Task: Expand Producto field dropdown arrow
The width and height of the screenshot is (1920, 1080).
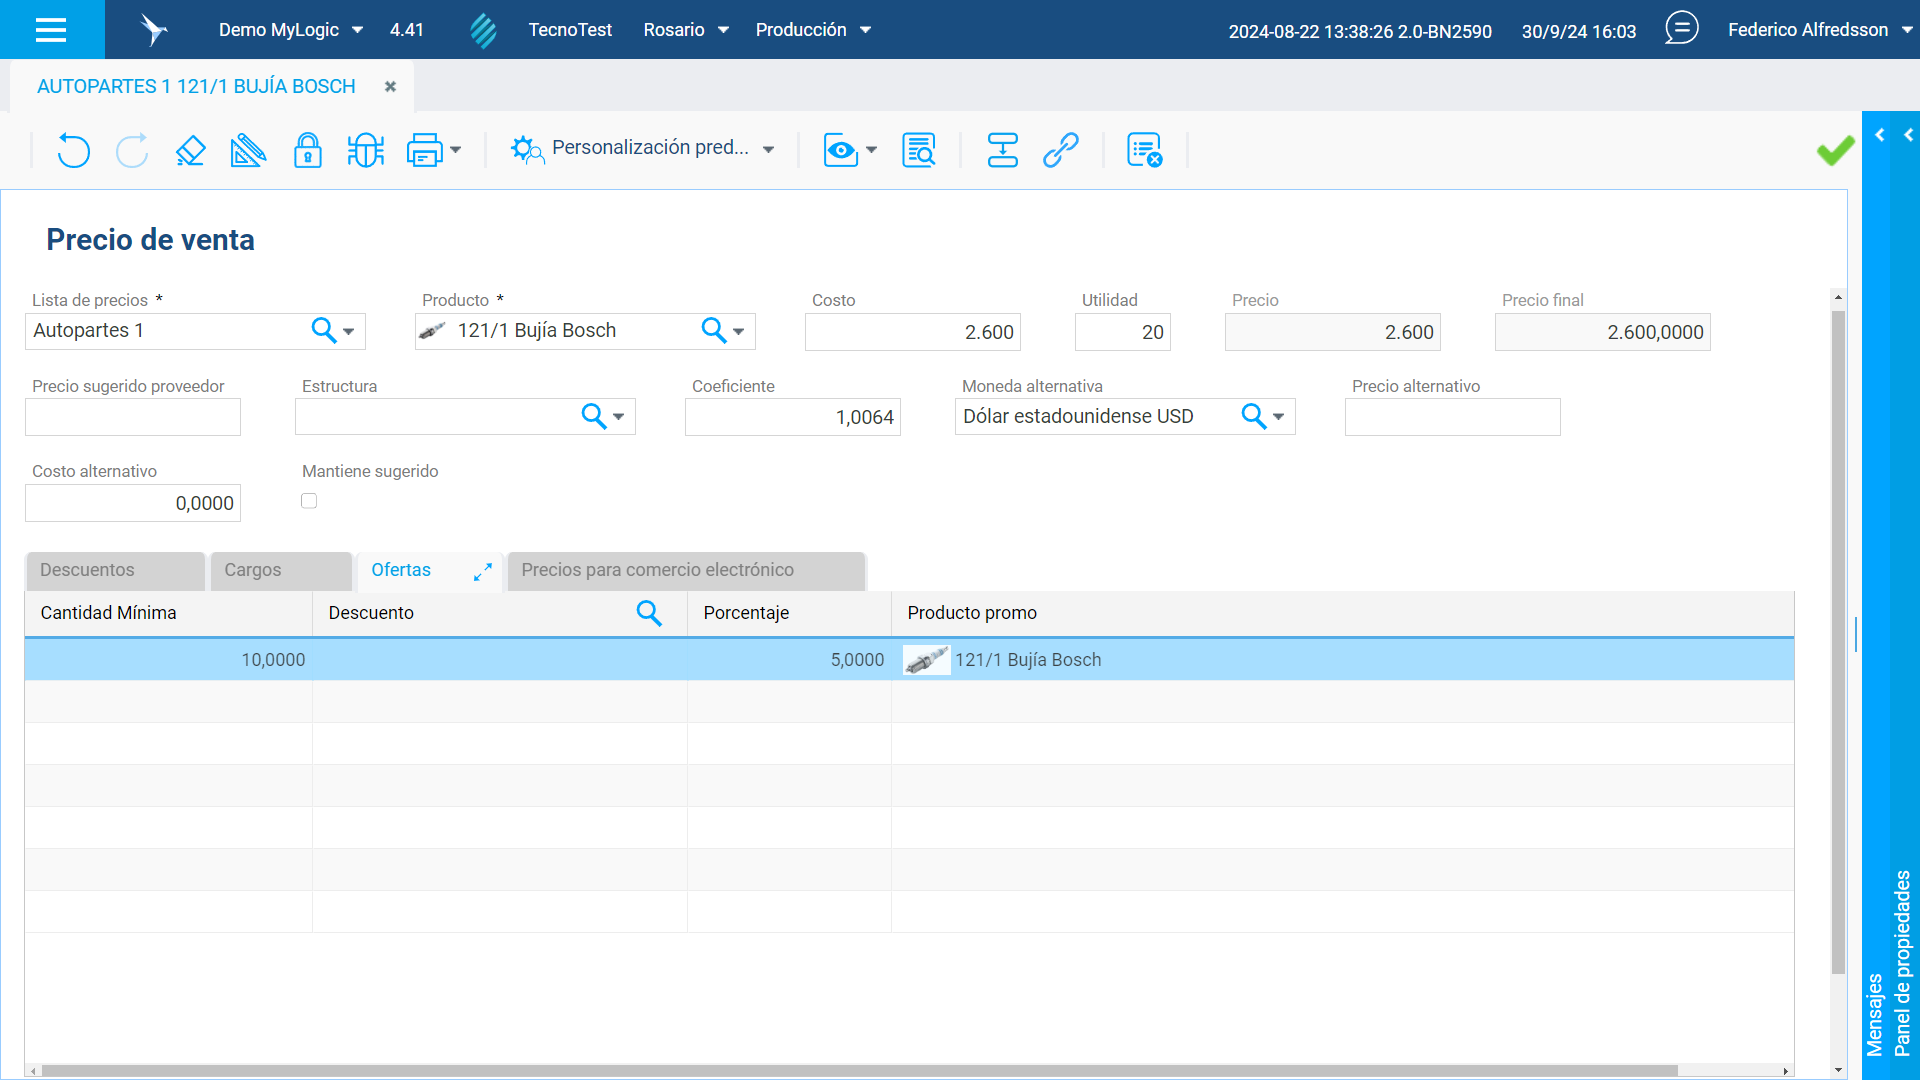Action: coord(739,331)
